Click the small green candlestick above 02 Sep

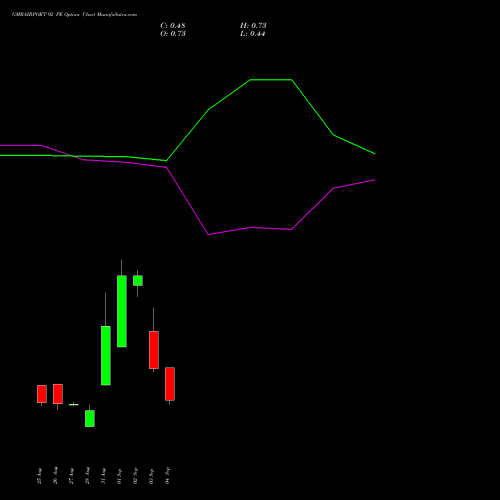pyautogui.click(x=138, y=280)
